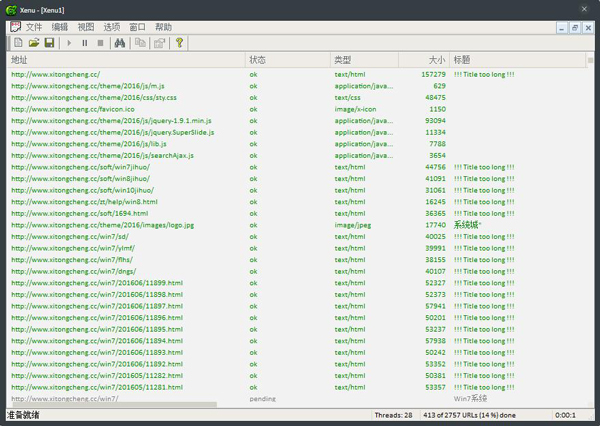The width and height of the screenshot is (600, 426).
Task: Minimize the inner Xenu1 document window
Action: (562, 28)
